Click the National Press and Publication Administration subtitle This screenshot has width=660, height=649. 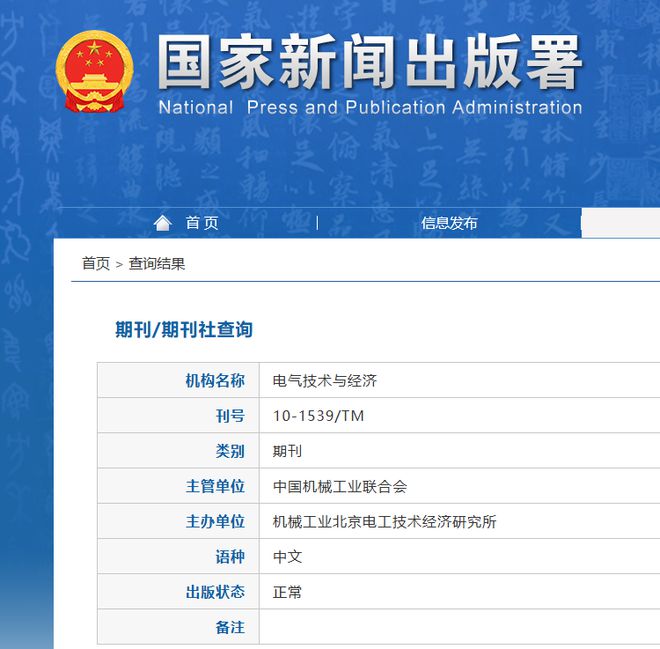coord(370,108)
